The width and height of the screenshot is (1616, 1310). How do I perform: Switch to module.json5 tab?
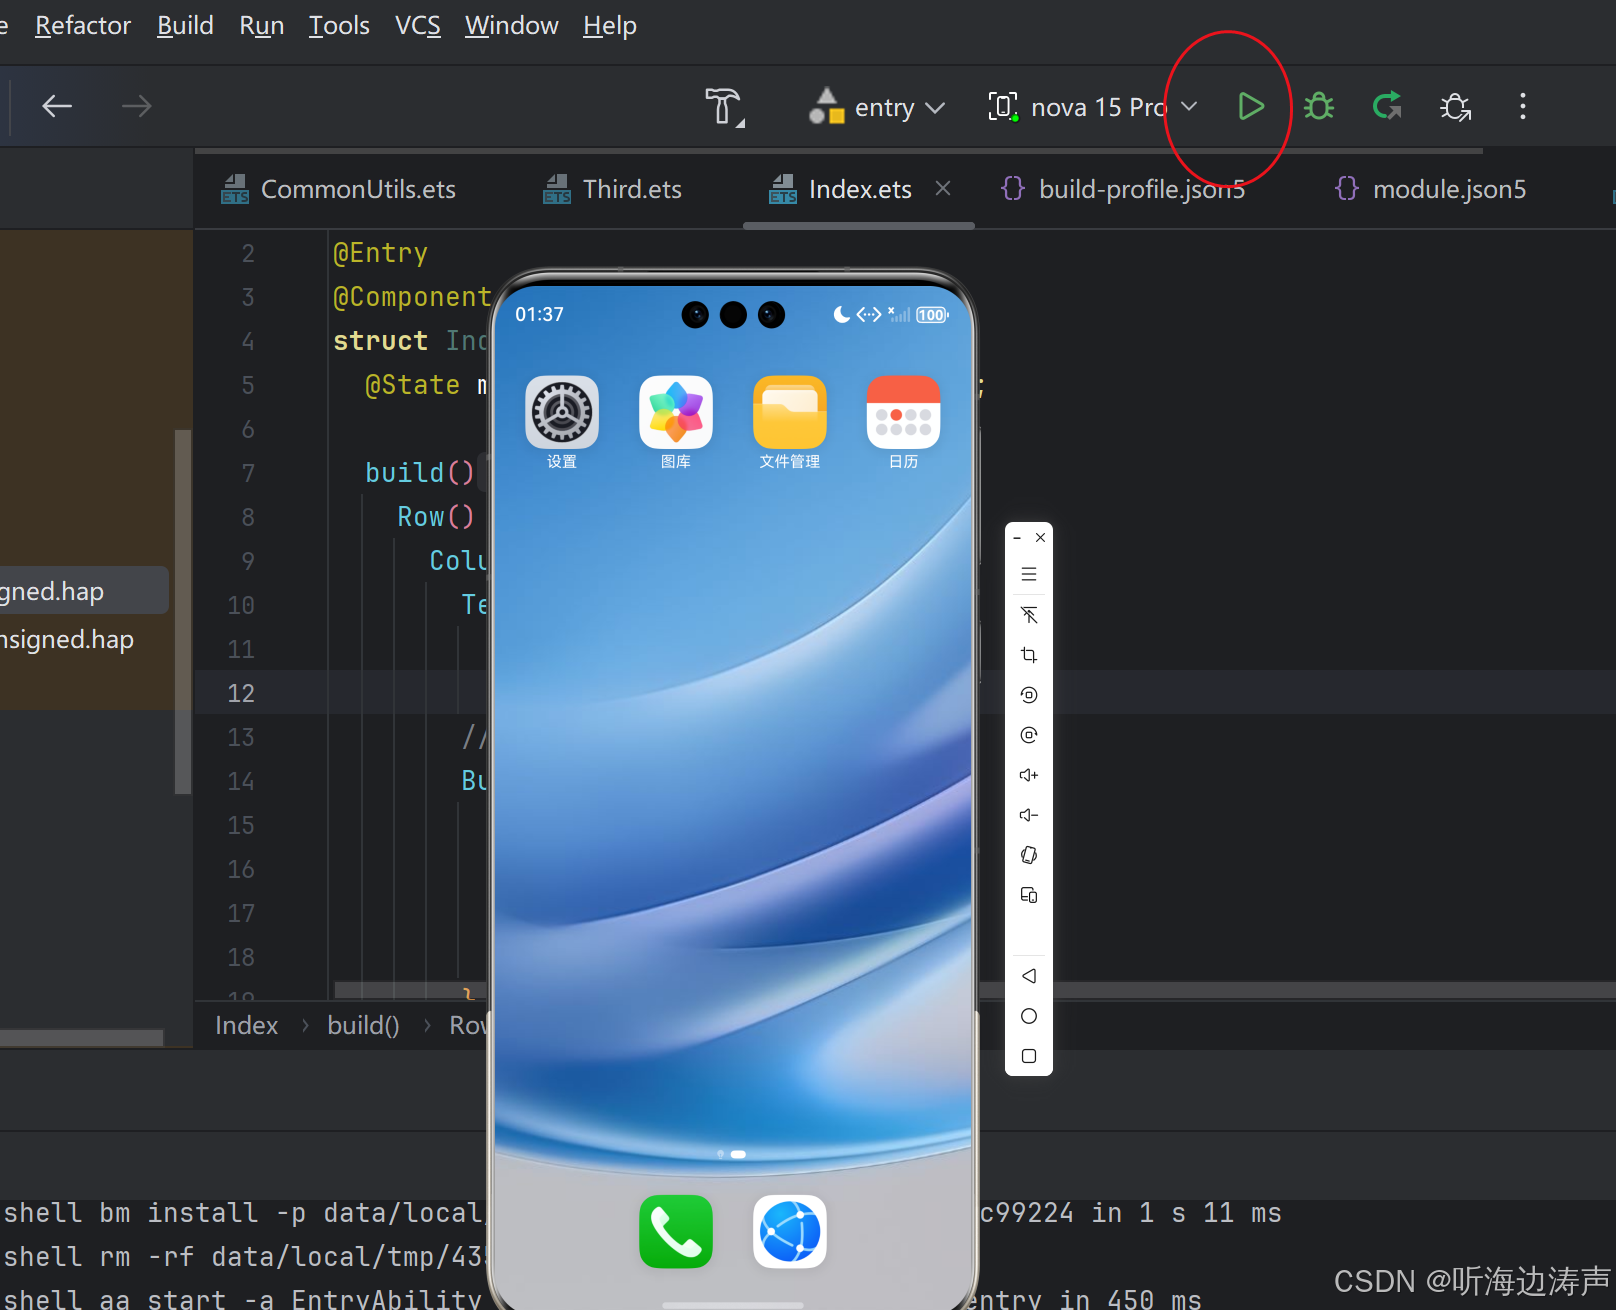click(x=1431, y=189)
